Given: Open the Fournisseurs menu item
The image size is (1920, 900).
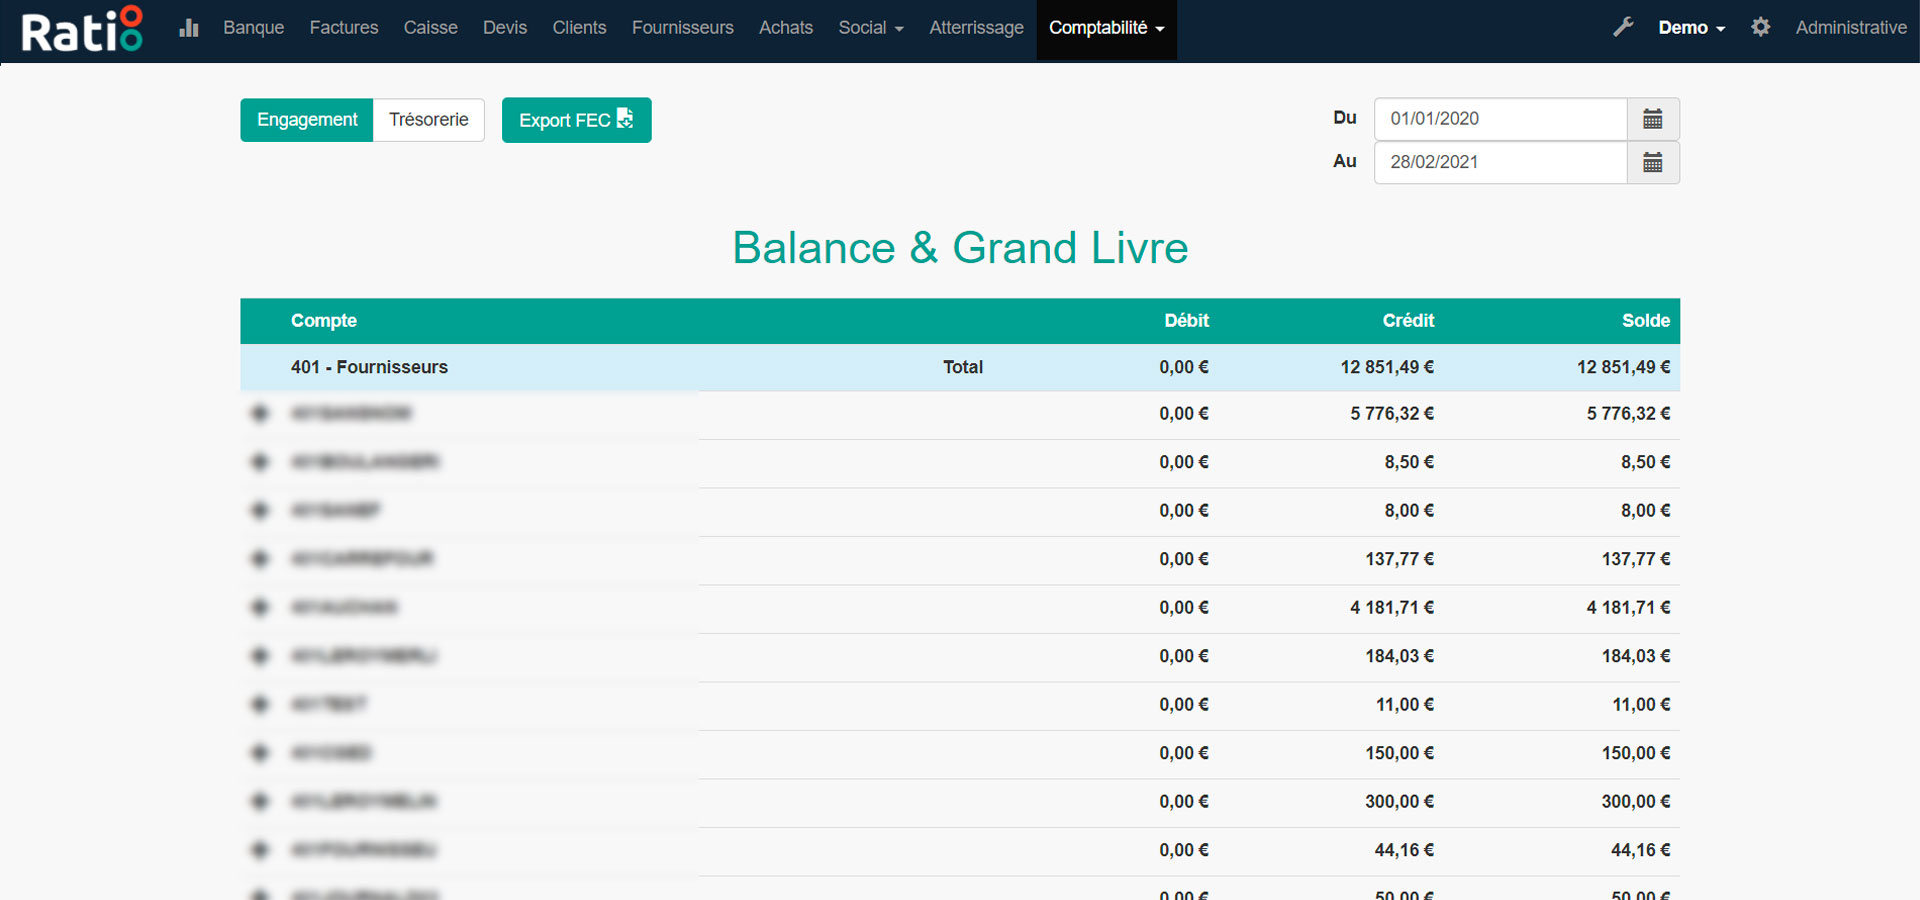Looking at the screenshot, I should pos(682,28).
